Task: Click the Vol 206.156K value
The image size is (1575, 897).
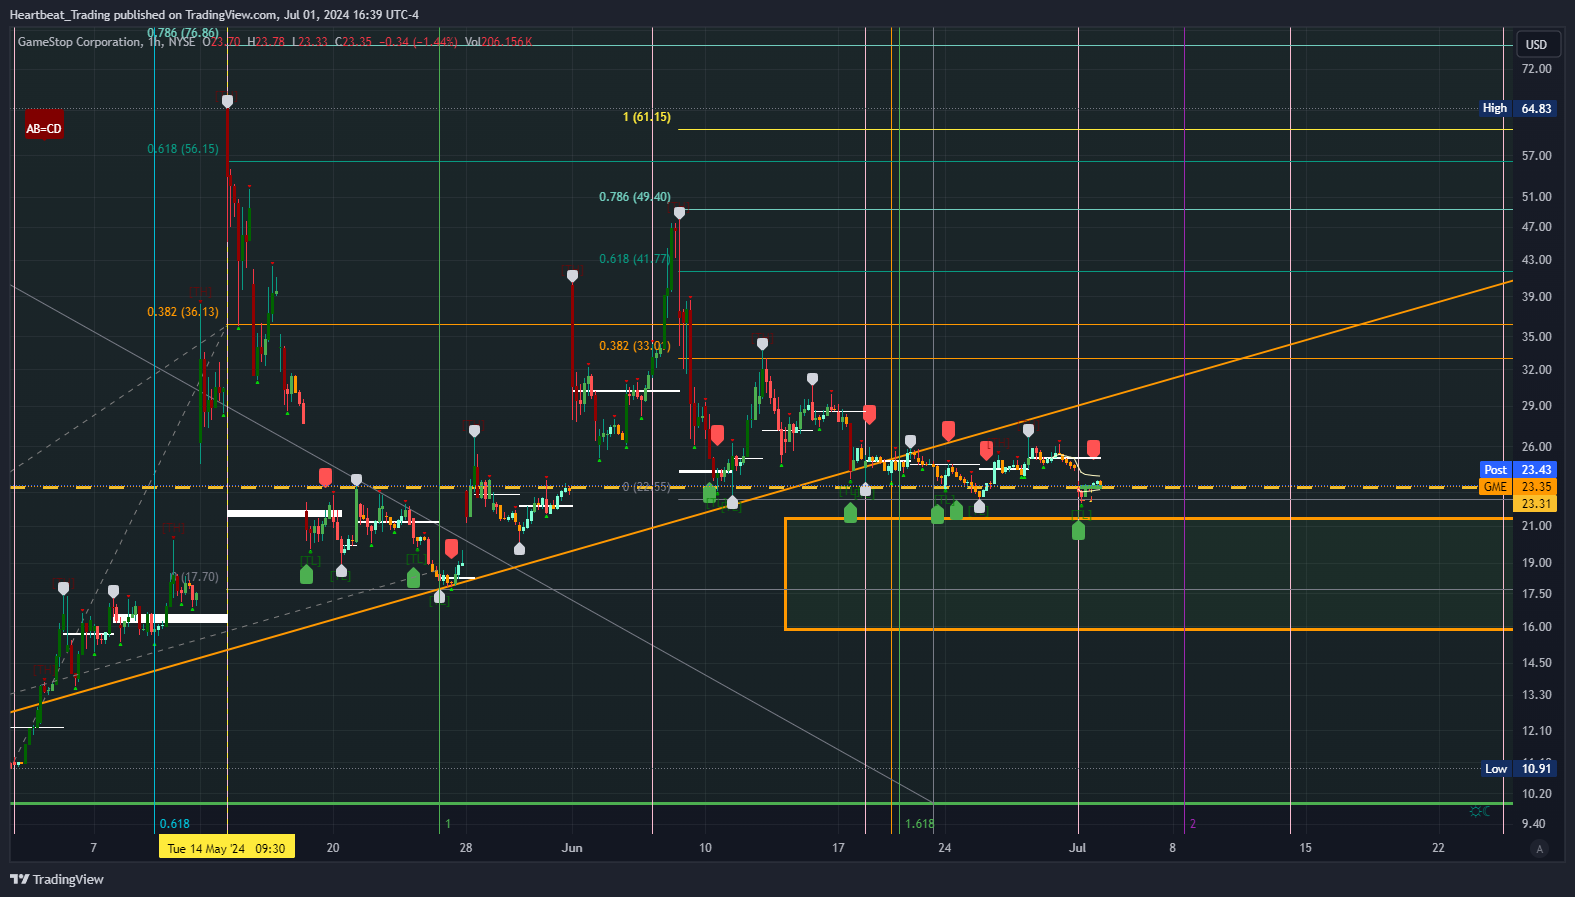Action: 499,42
